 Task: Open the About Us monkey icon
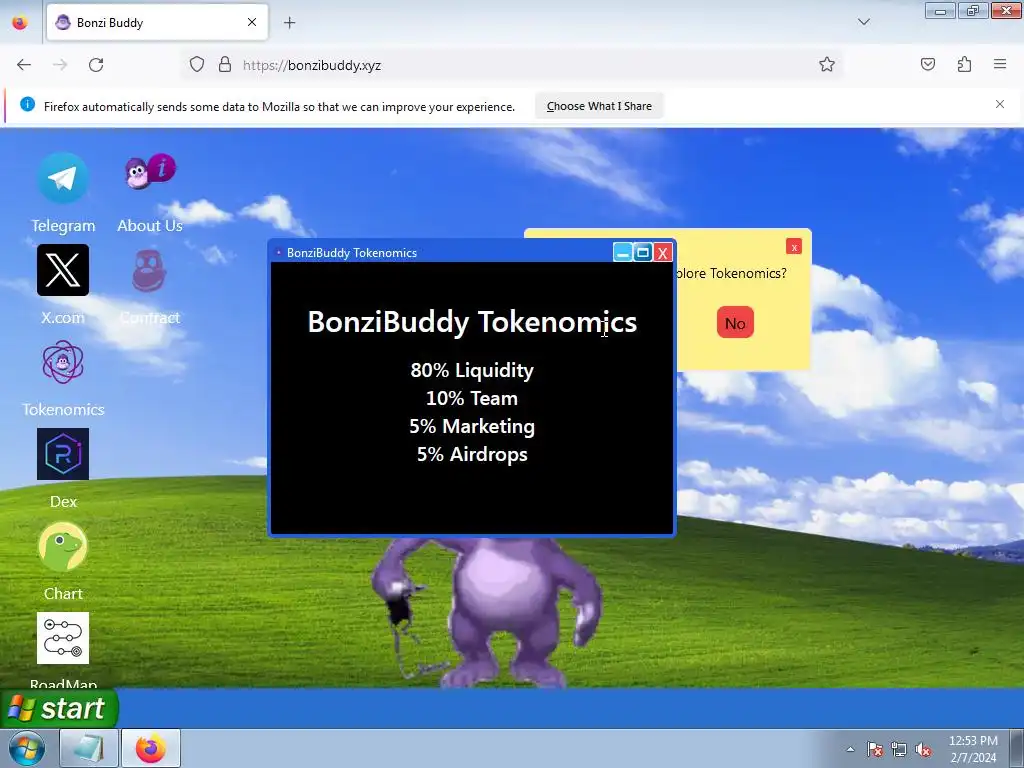[150, 172]
